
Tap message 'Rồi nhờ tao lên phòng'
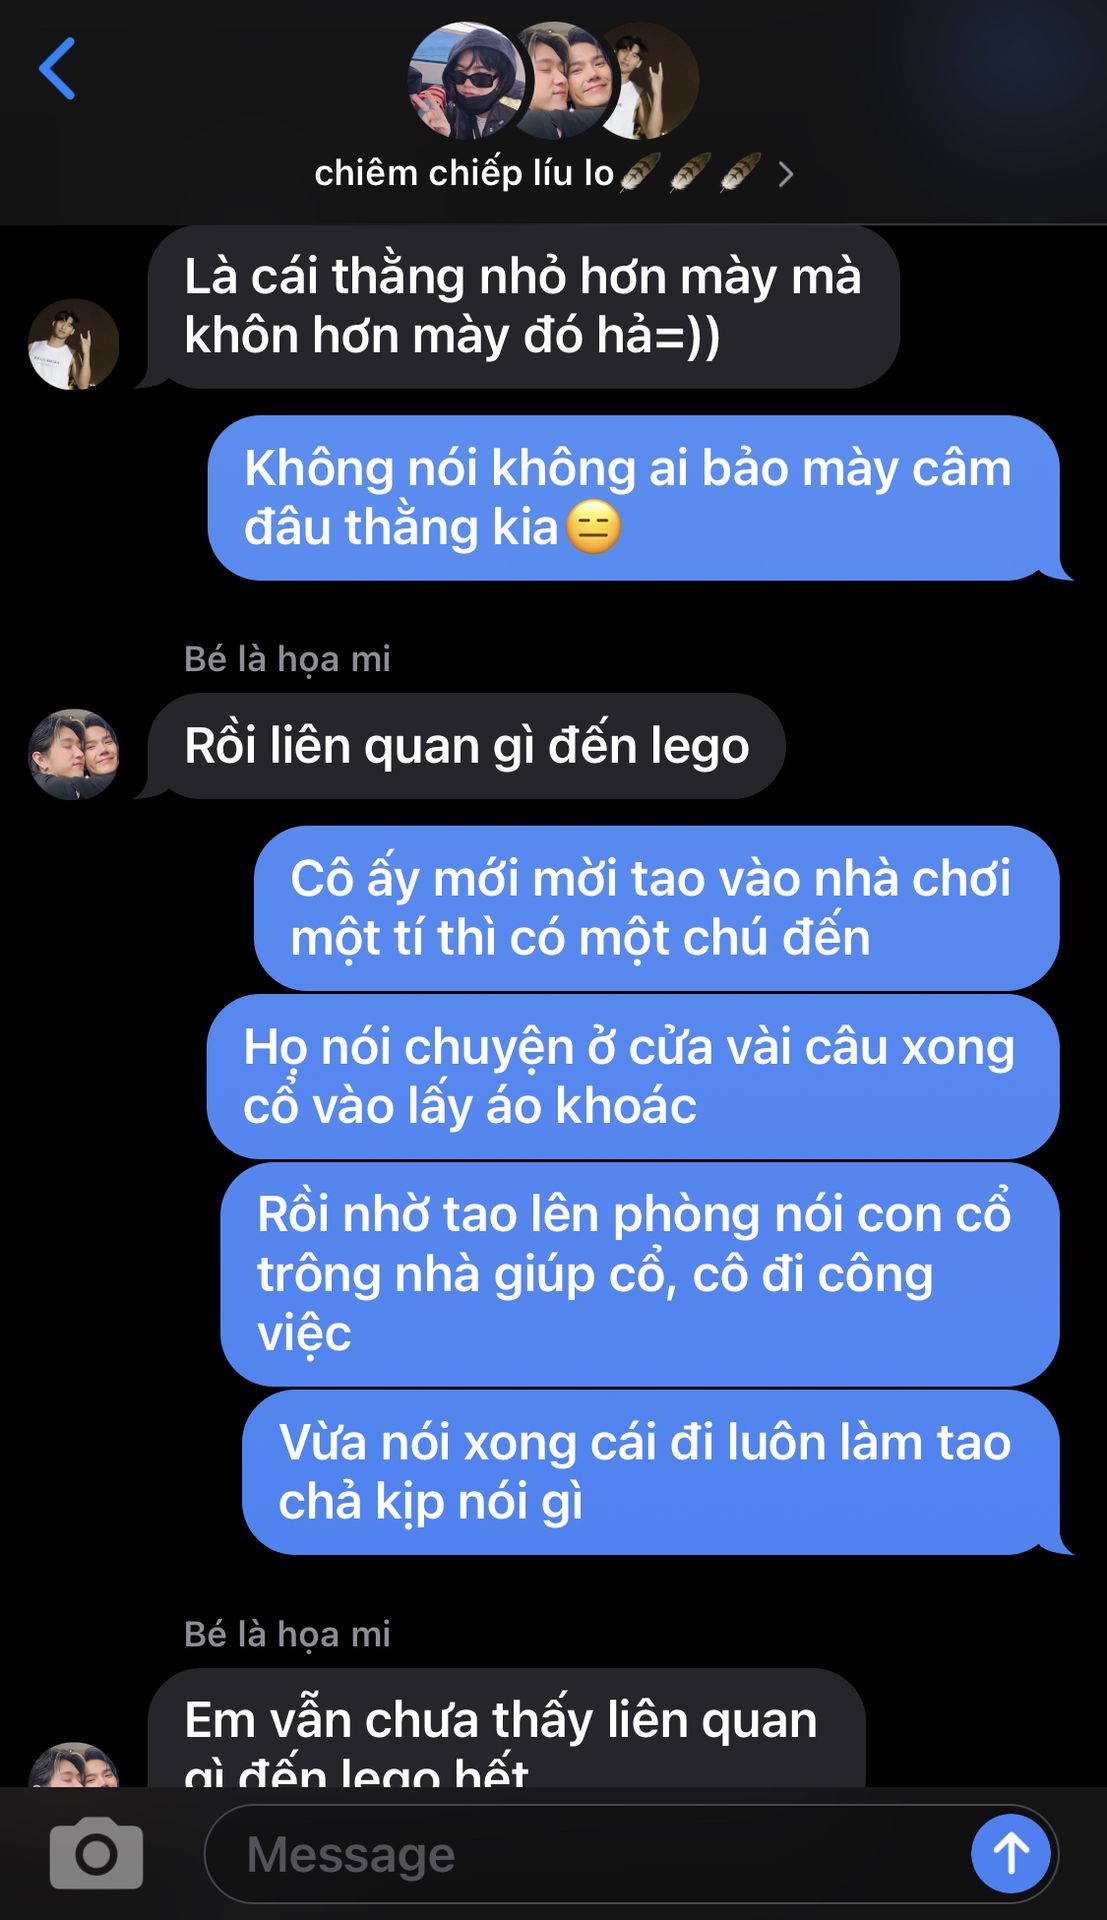tap(640, 1274)
